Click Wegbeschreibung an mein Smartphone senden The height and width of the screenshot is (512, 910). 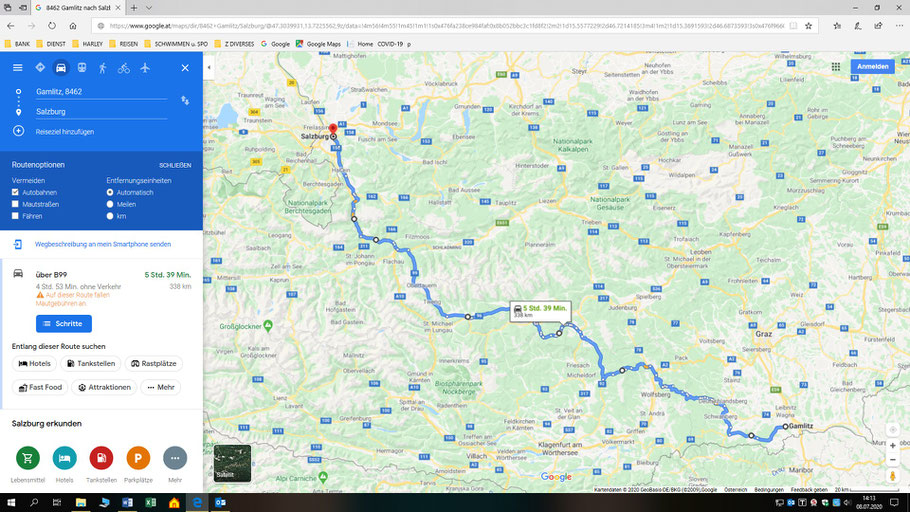pos(103,244)
